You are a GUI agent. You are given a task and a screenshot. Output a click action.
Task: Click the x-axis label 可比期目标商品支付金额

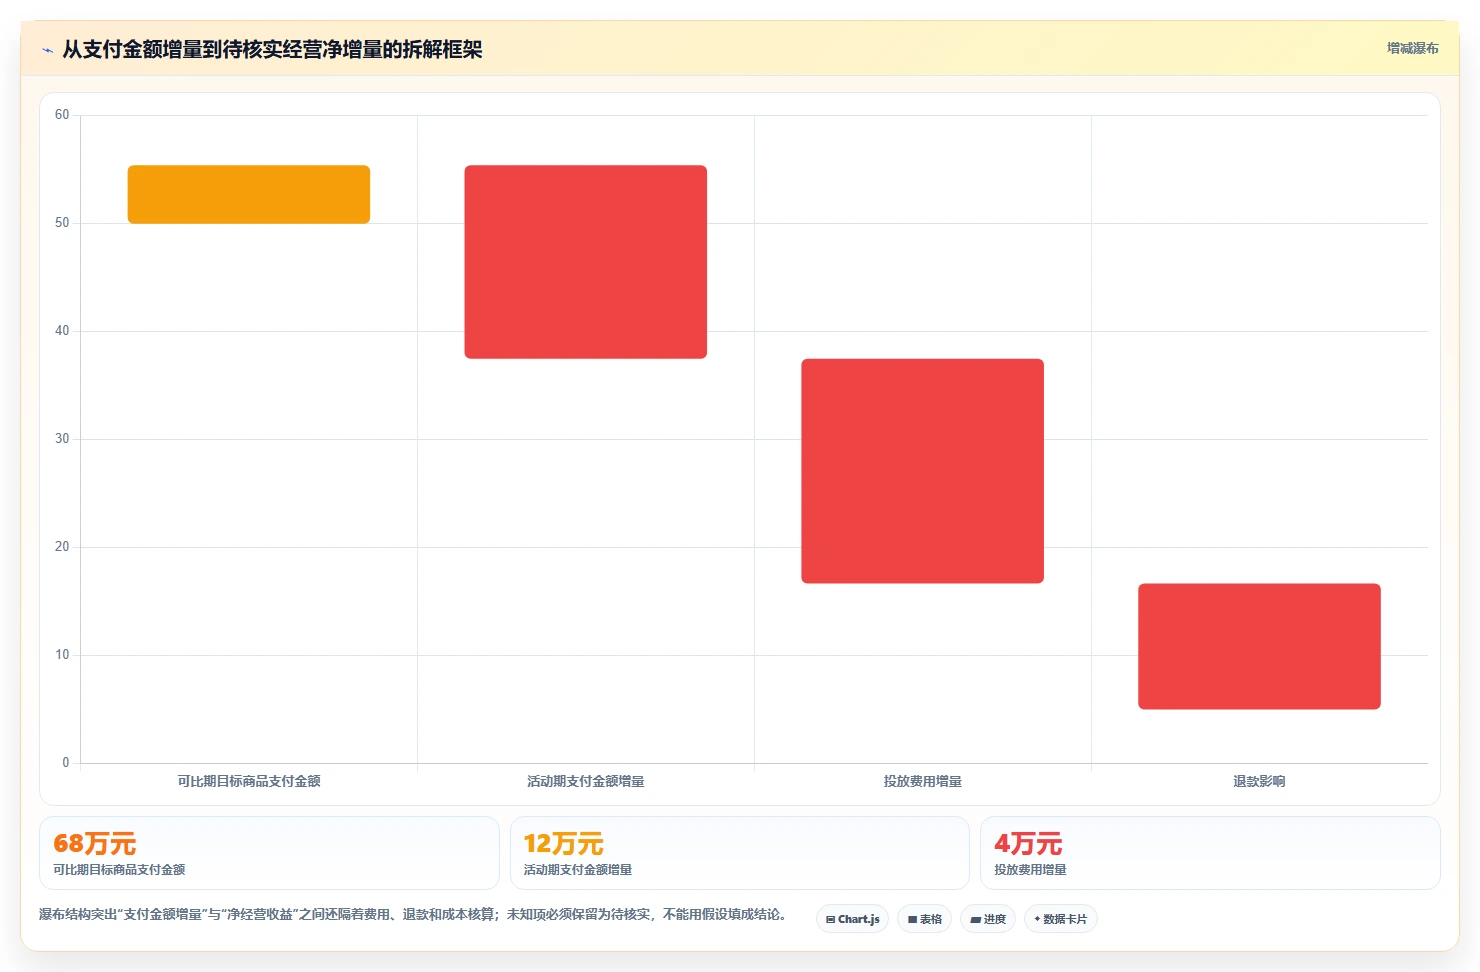249,781
